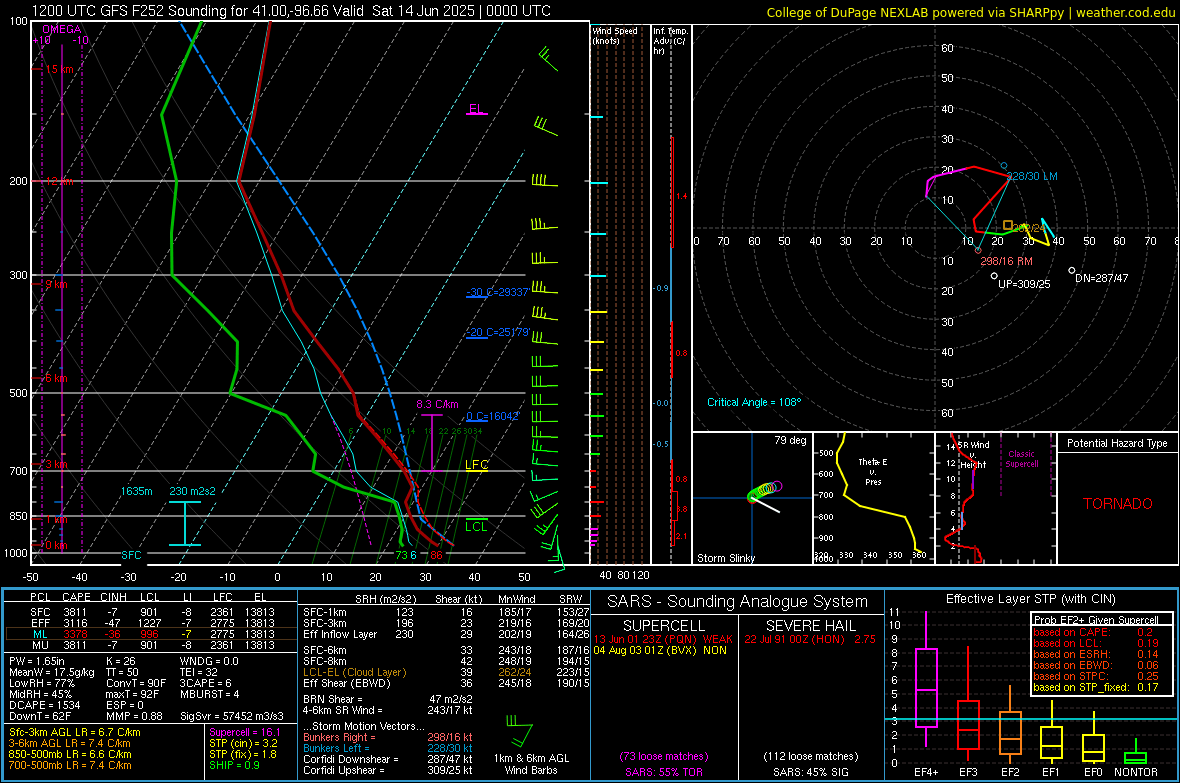Image resolution: width=1180 pixels, height=783 pixels.
Task: Click the Supercell = 16.1 composite value
Action: [x=245, y=732]
